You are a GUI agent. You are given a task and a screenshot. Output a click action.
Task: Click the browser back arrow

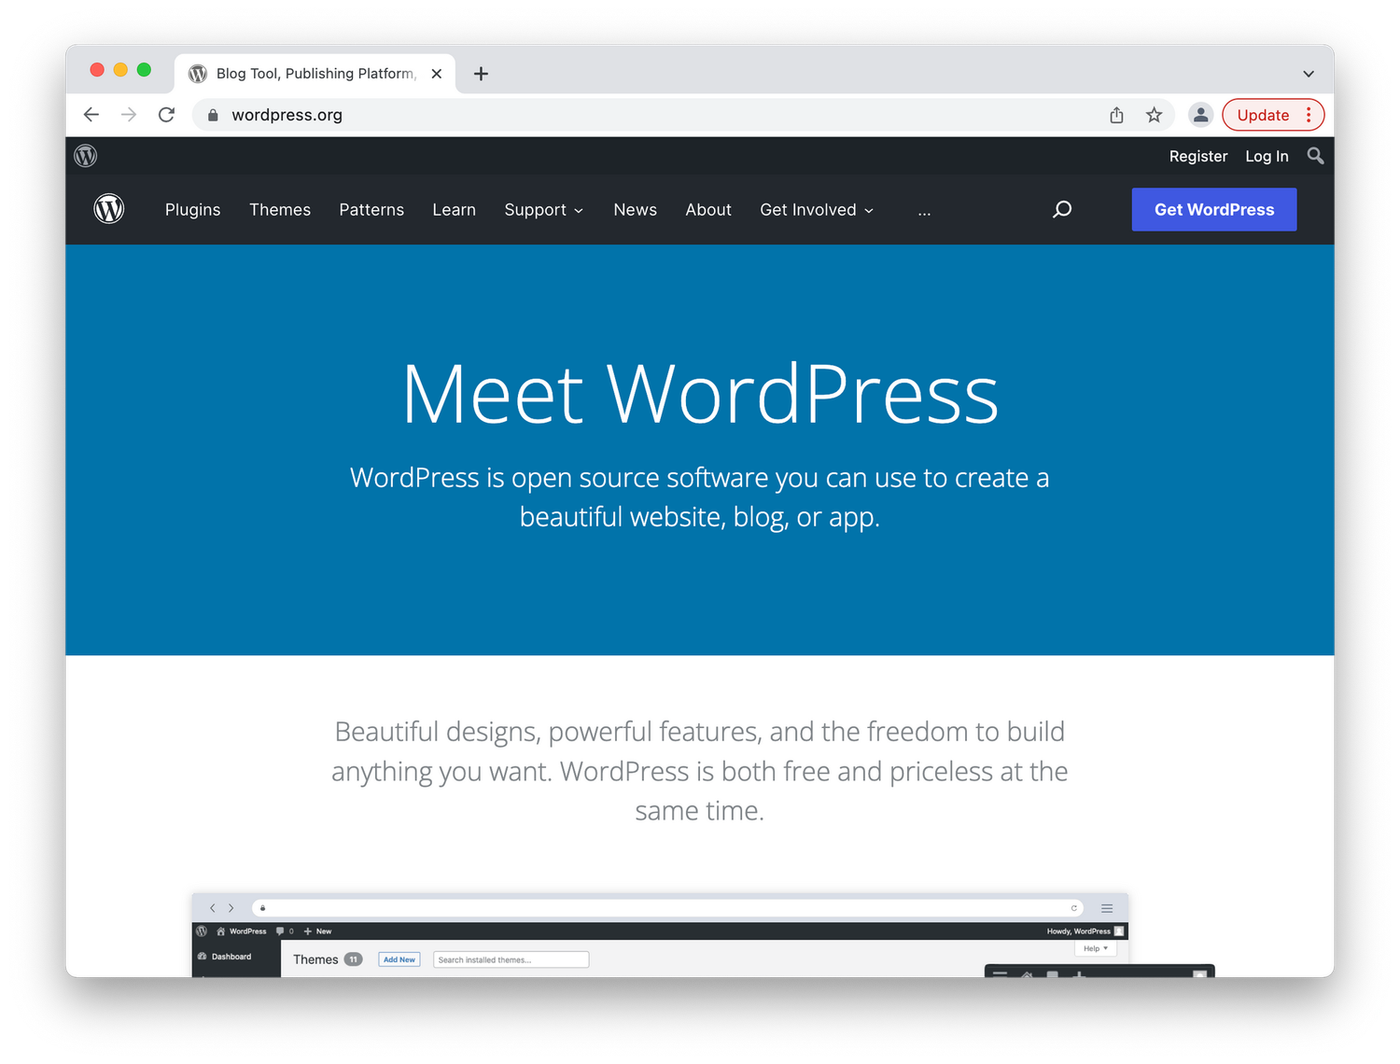point(91,114)
